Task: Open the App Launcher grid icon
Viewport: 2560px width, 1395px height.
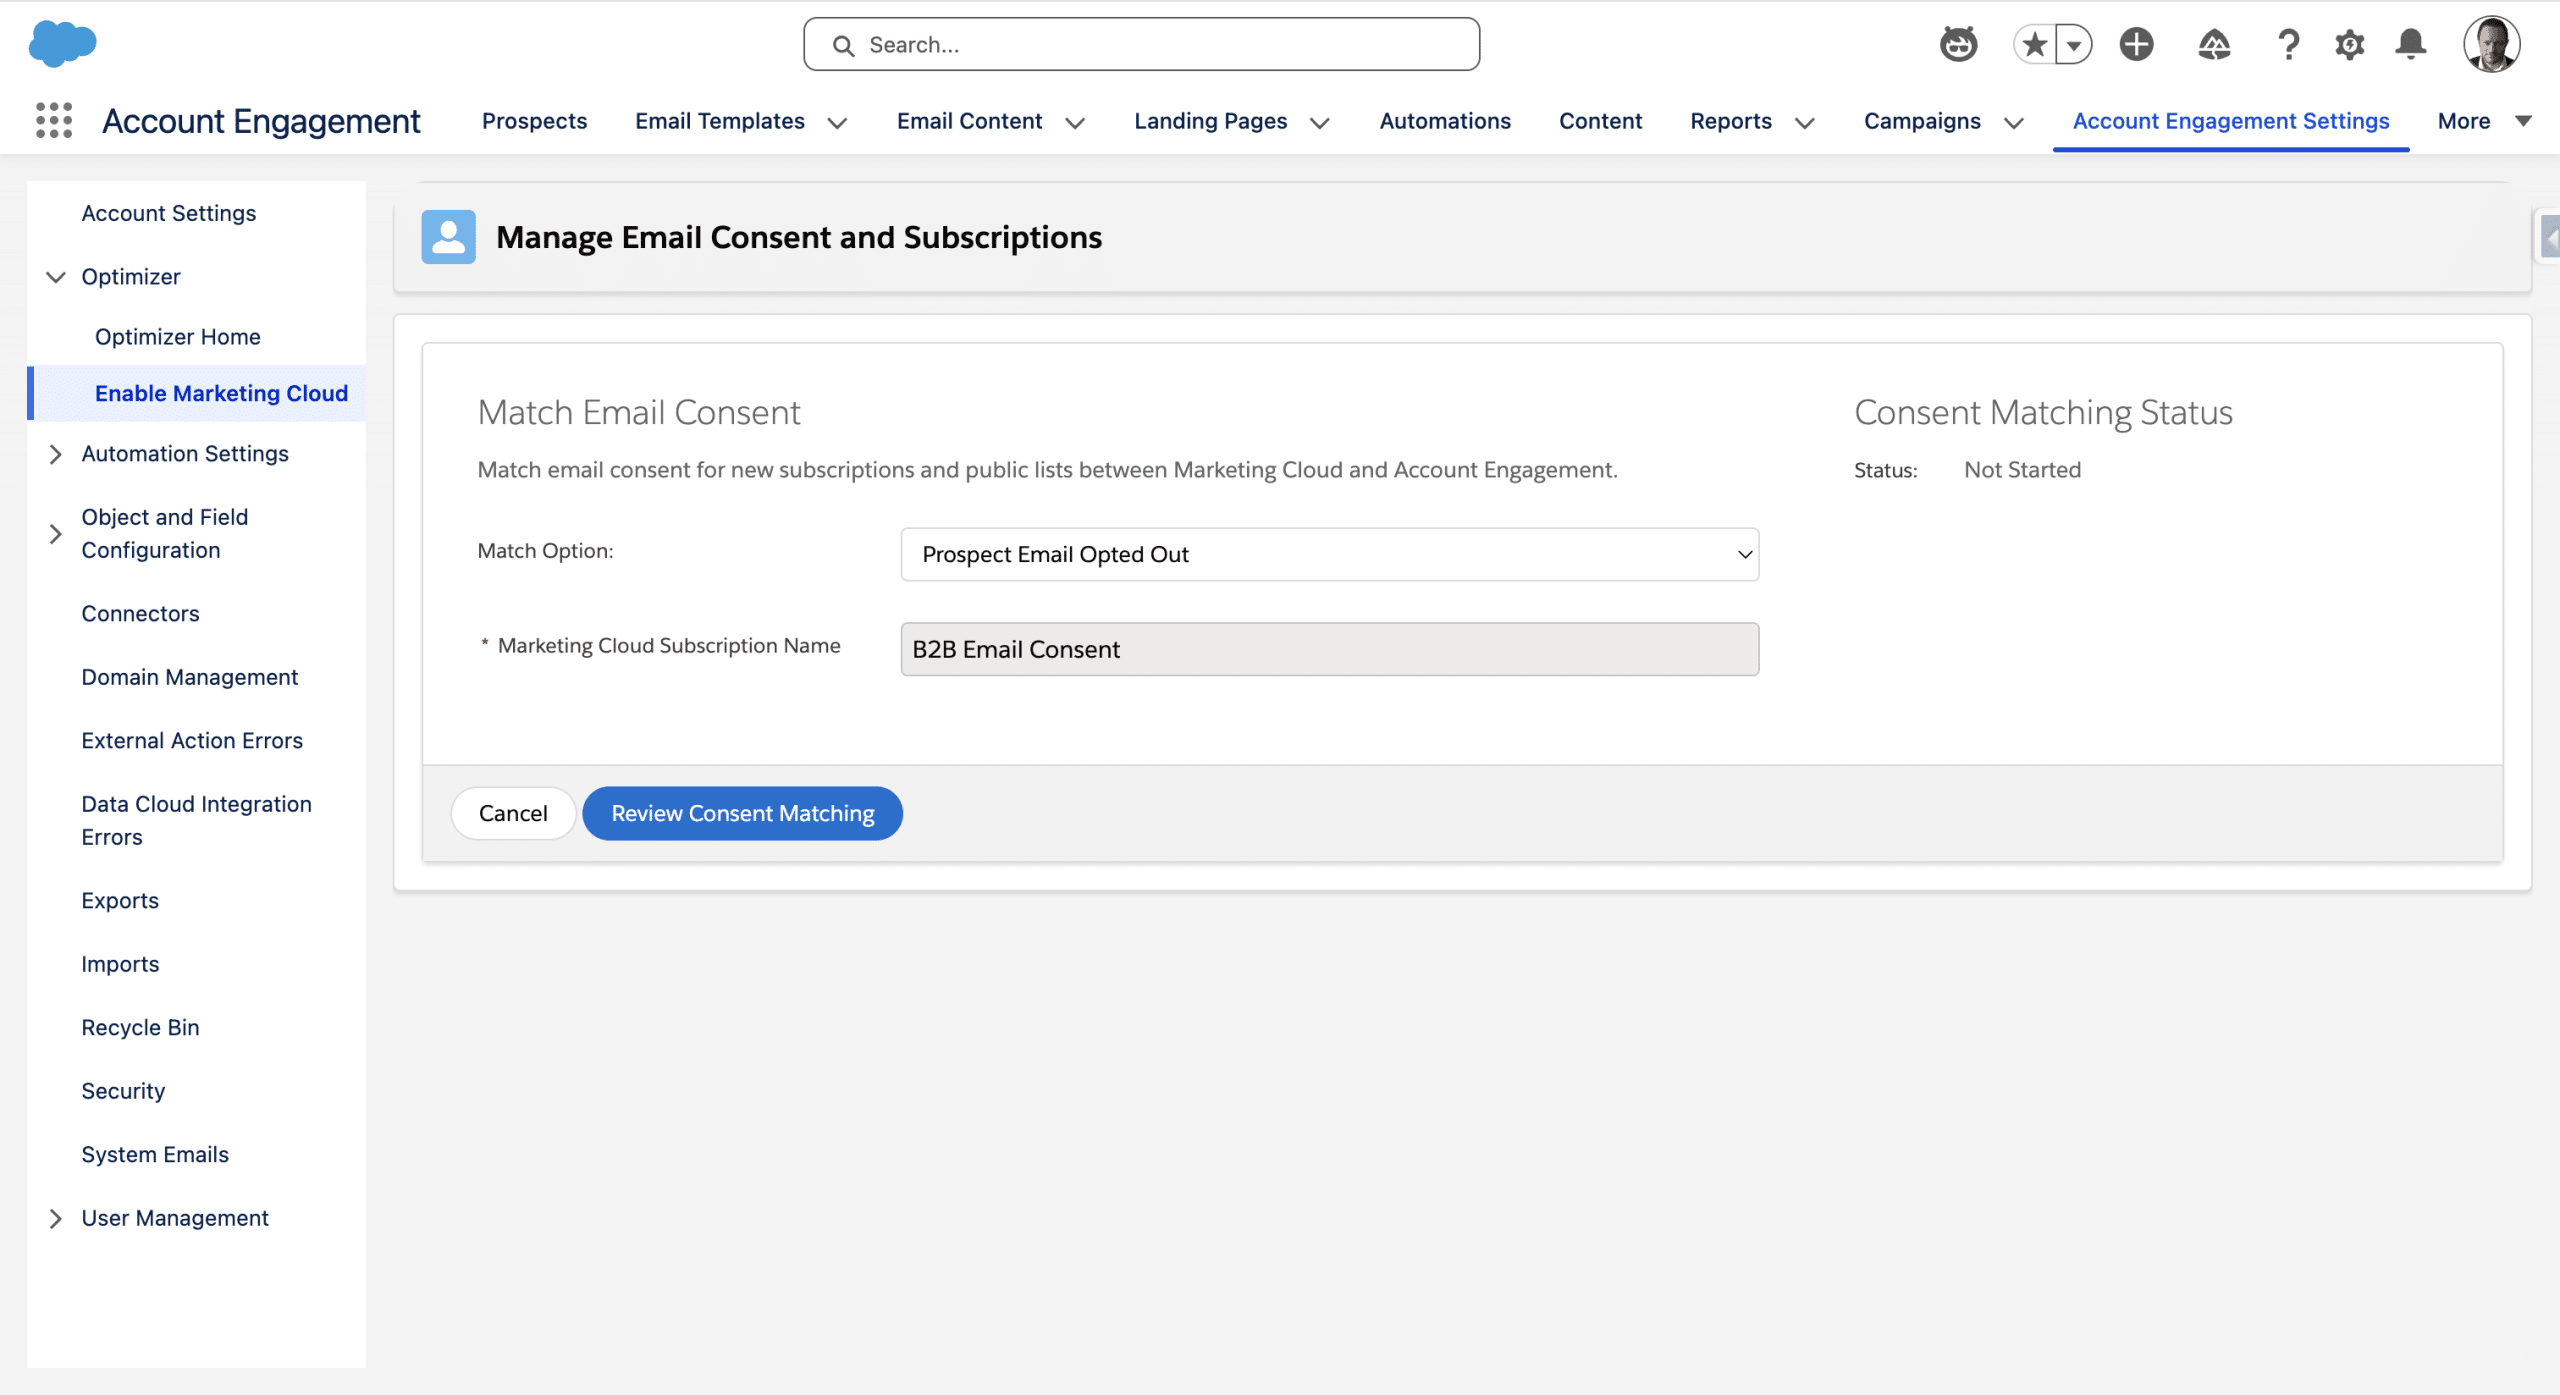Action: [54, 120]
